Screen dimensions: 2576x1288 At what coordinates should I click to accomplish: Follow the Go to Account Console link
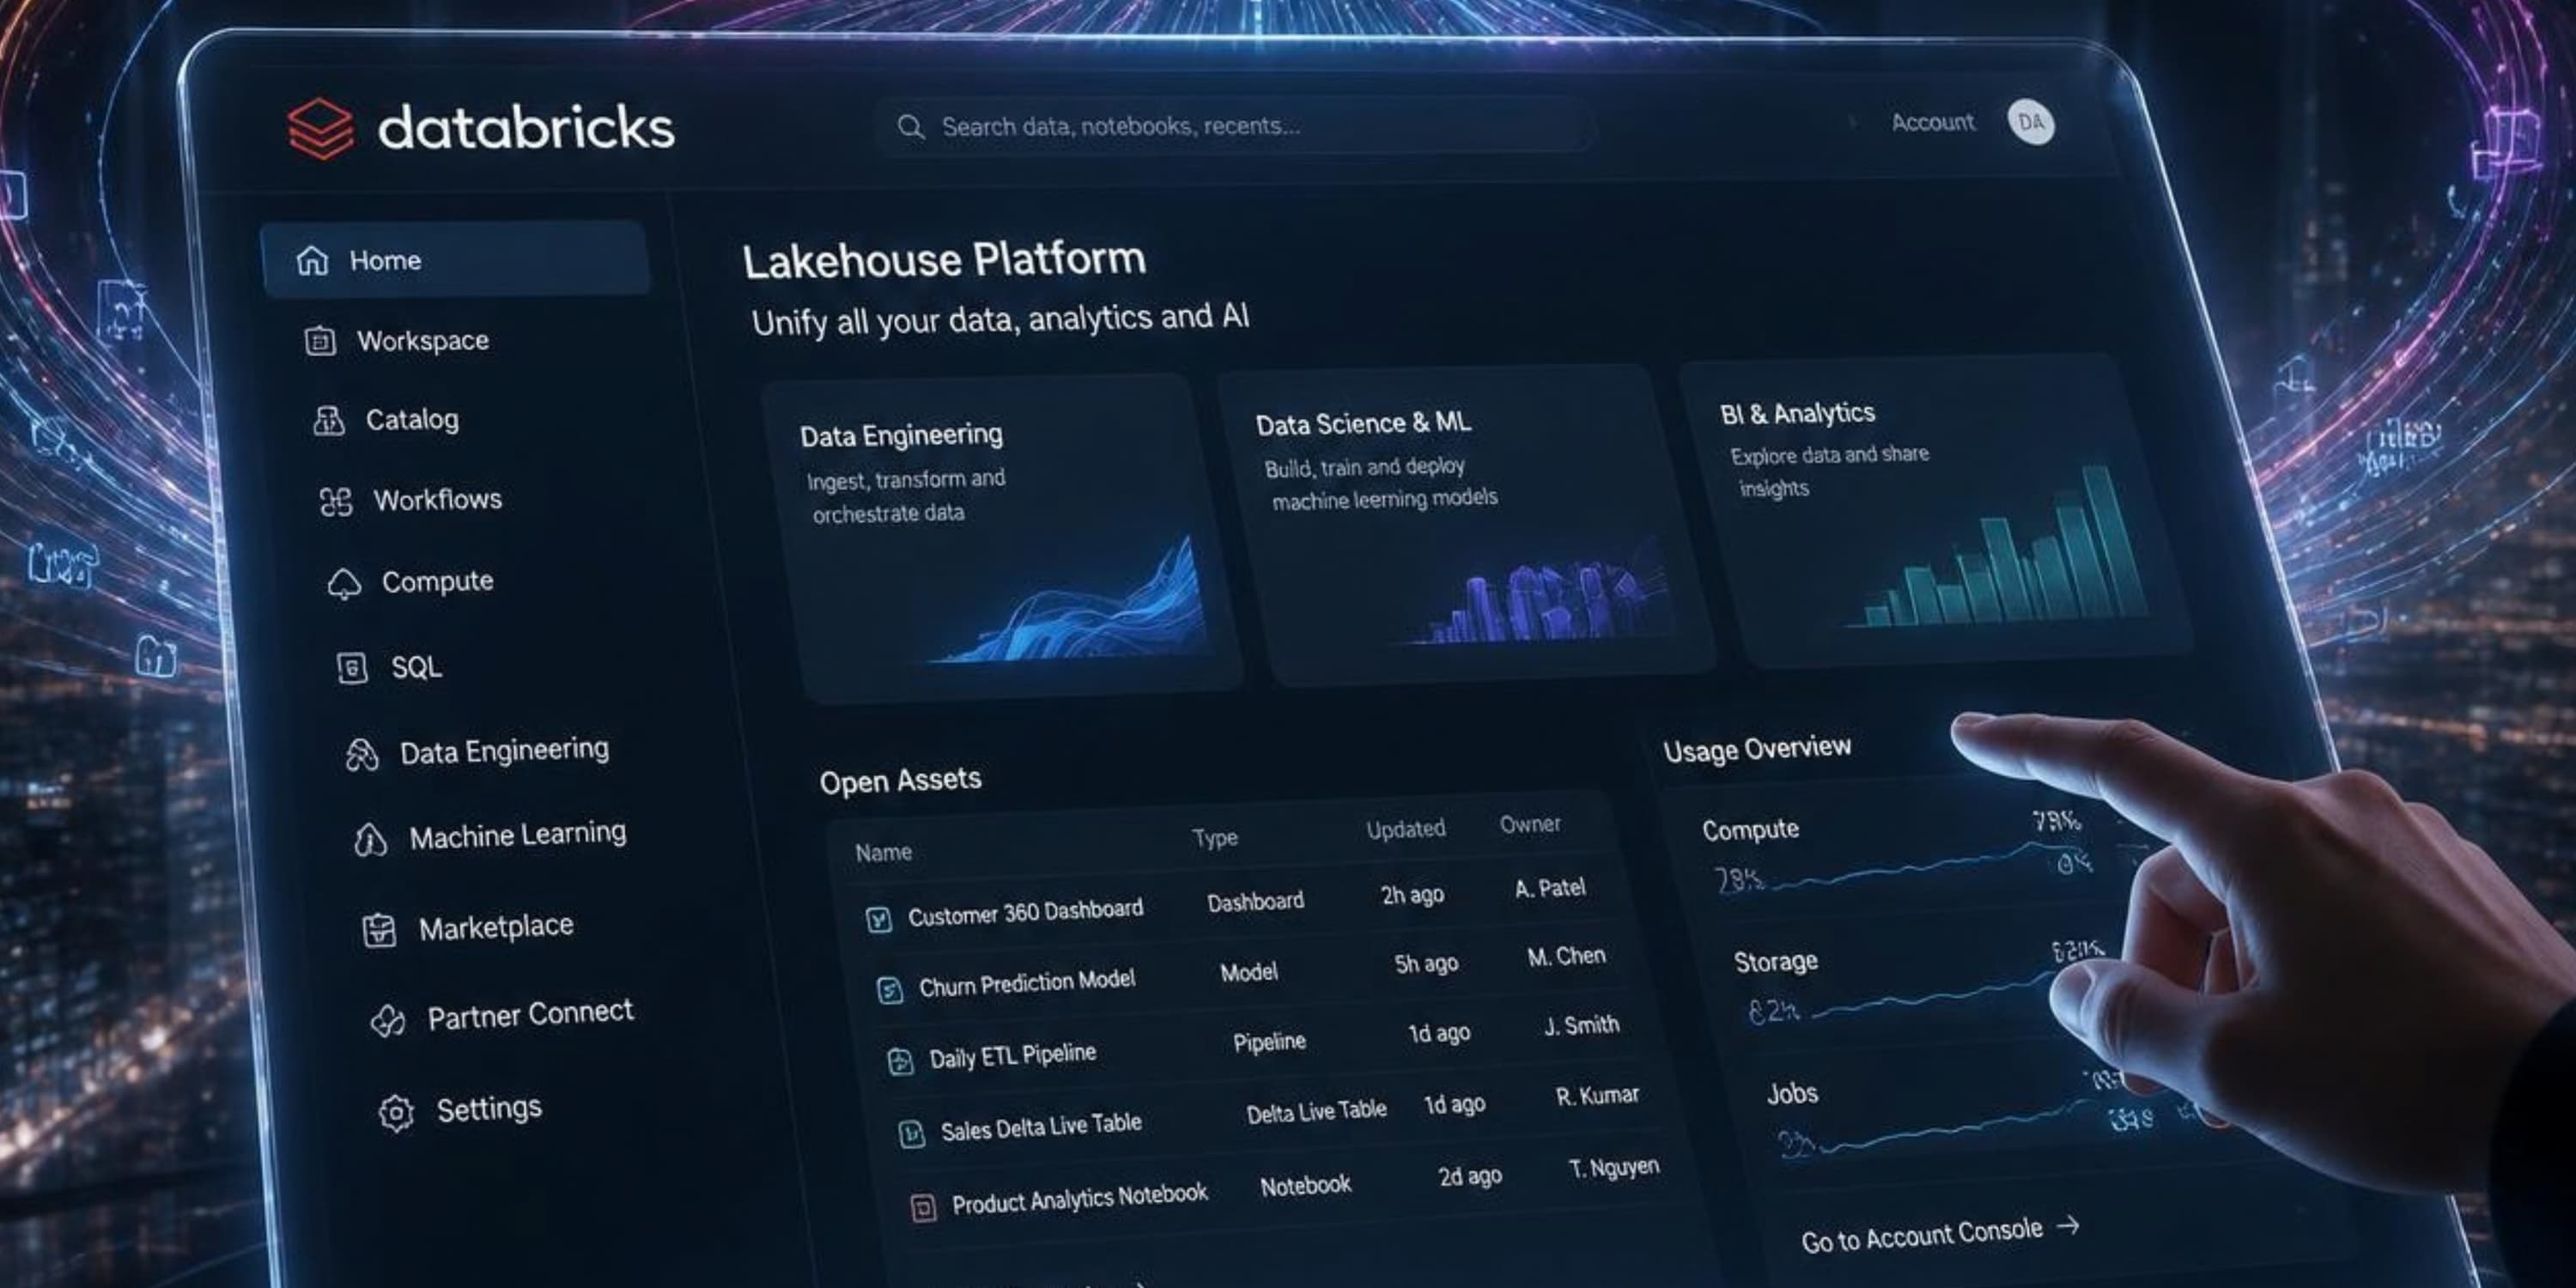[x=1940, y=1234]
